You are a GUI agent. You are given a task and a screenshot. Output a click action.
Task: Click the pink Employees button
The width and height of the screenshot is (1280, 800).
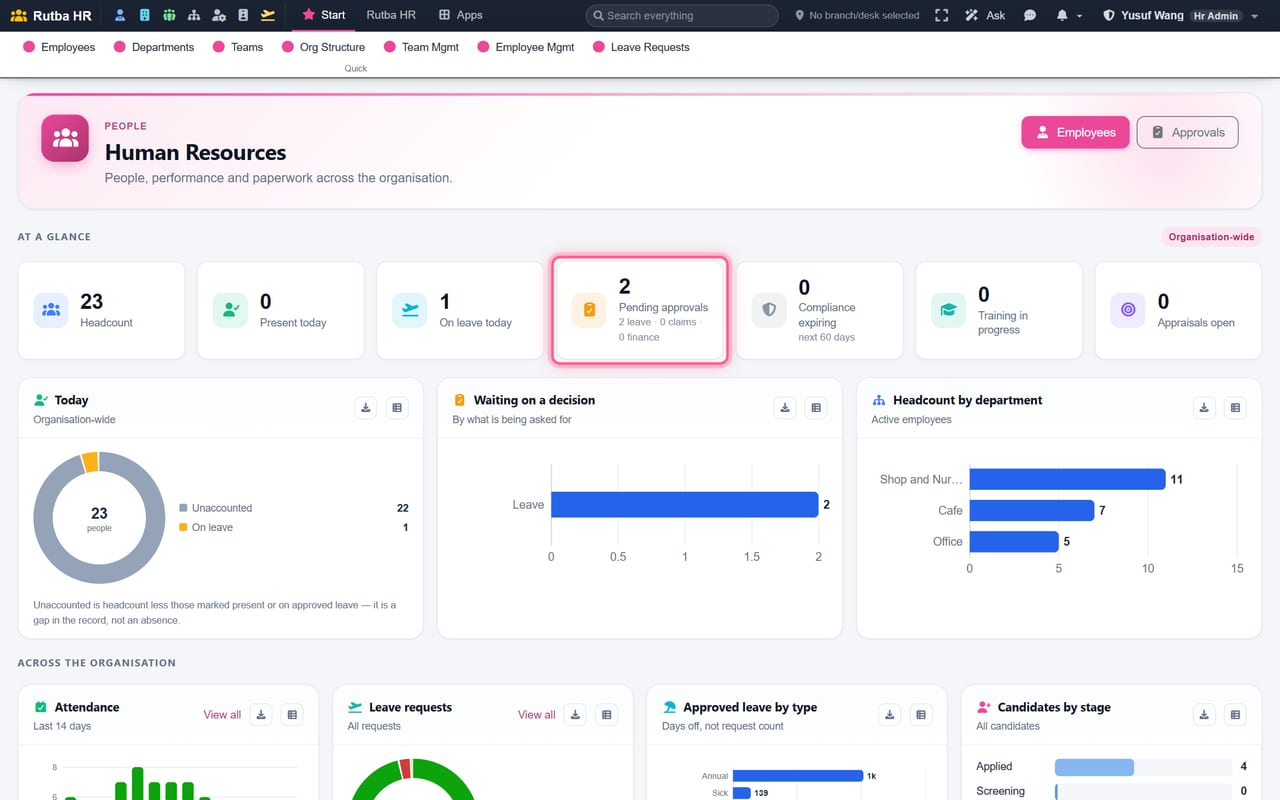[1075, 132]
